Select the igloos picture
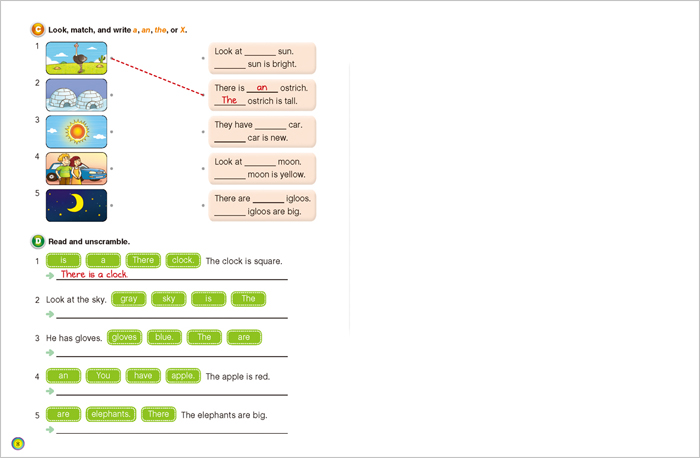The image size is (700, 458). tap(76, 95)
